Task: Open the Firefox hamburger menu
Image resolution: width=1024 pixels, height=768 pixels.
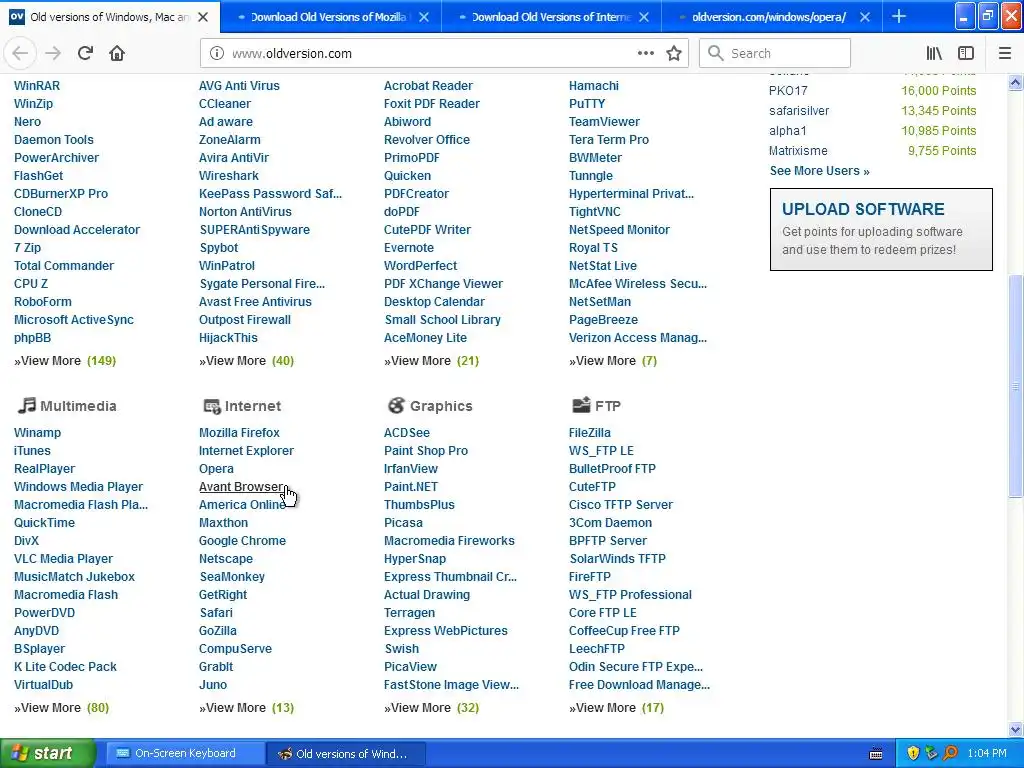Action: click(1004, 54)
